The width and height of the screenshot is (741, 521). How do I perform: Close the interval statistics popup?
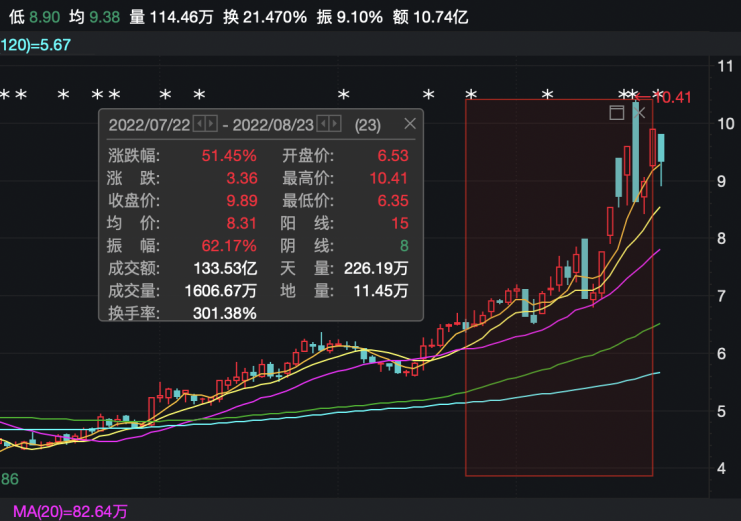[410, 124]
